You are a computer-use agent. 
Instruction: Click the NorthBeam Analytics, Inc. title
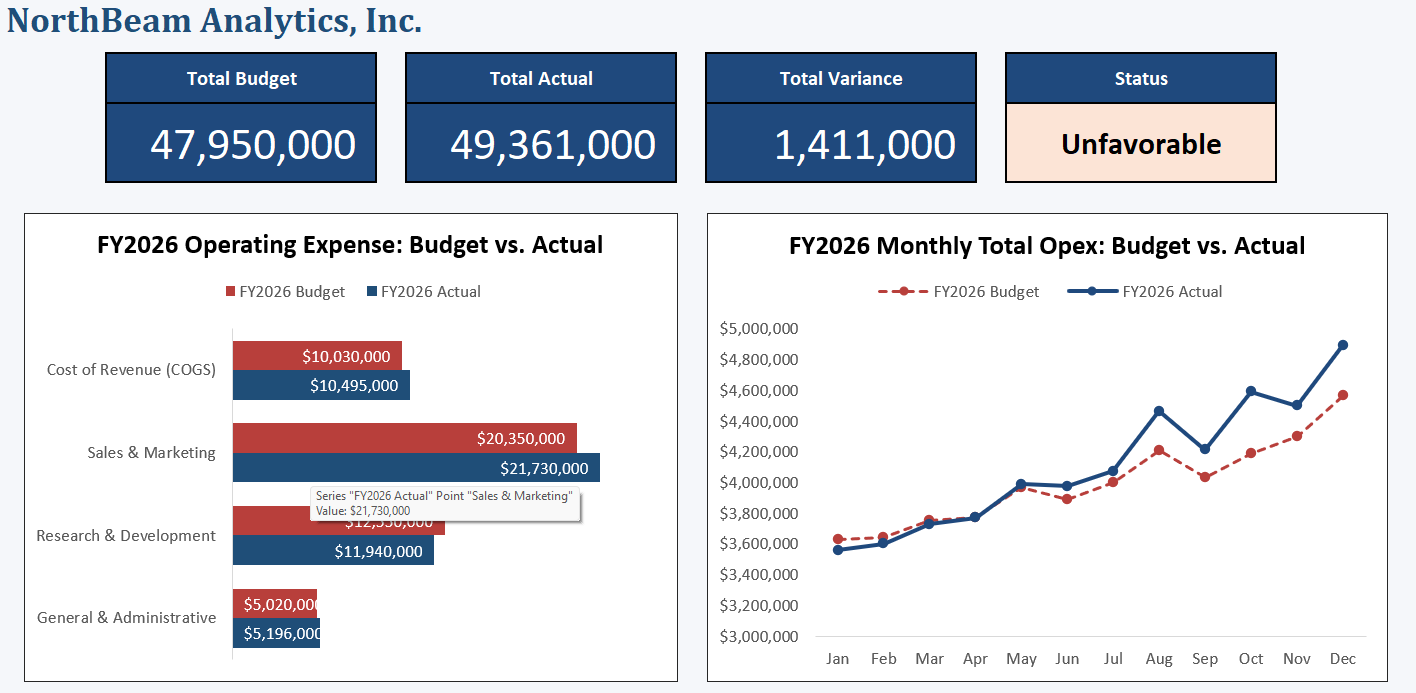coord(214,20)
